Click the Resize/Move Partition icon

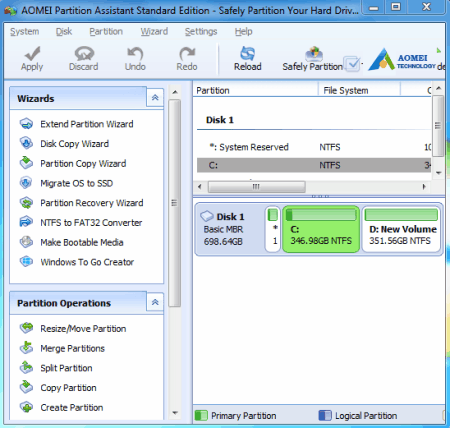tap(26, 328)
